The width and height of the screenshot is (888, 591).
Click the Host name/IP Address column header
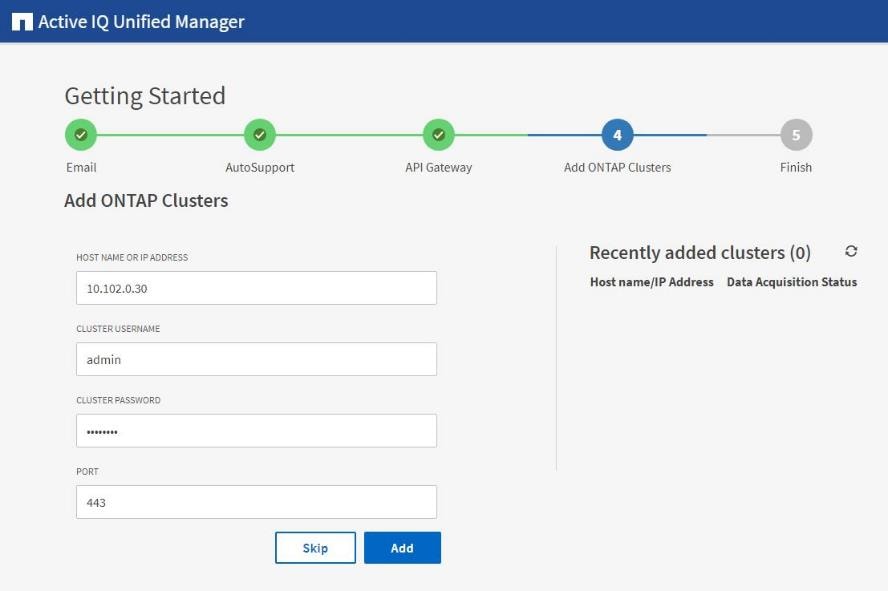[651, 282]
